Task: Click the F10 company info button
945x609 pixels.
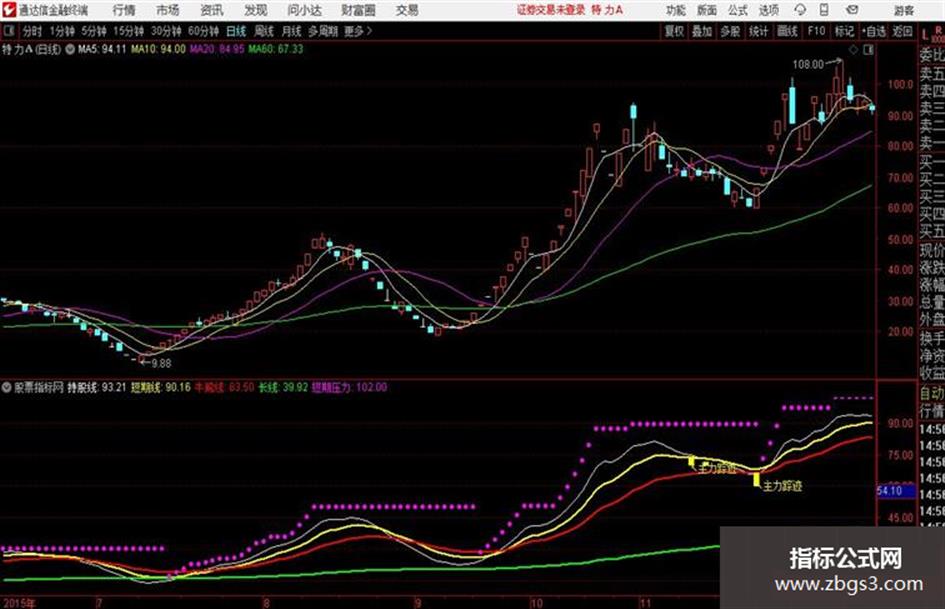Action: 816,31
